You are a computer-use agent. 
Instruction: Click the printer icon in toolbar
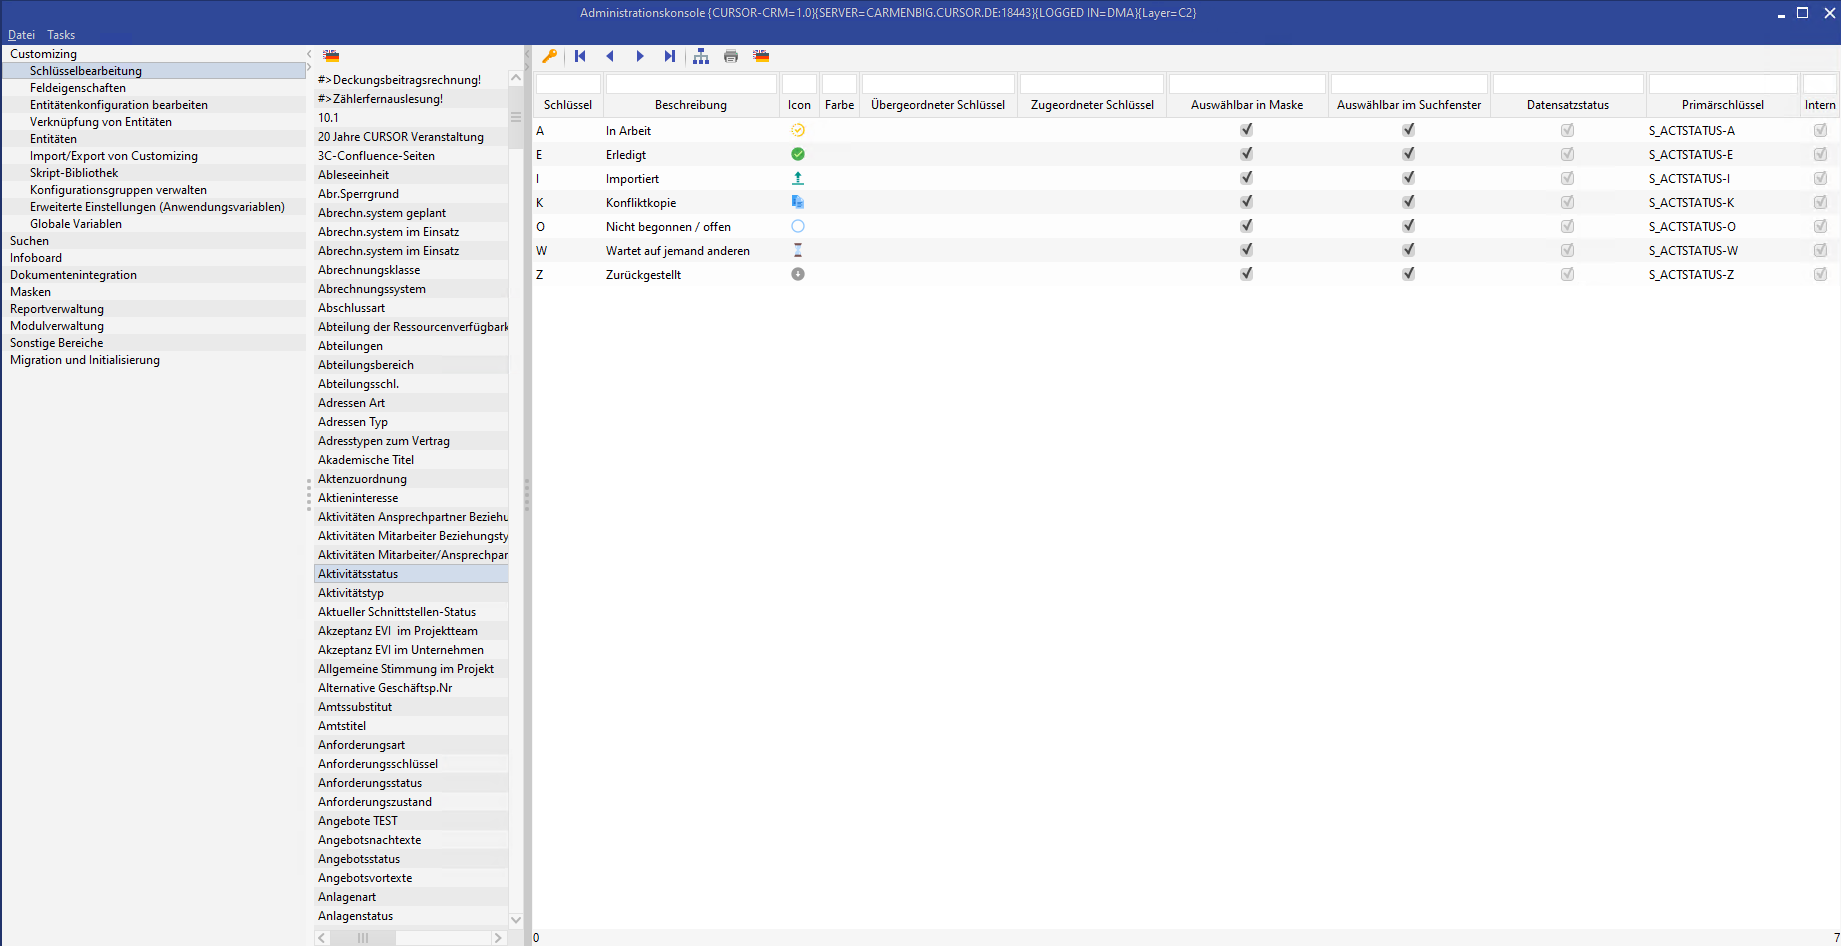coord(731,56)
